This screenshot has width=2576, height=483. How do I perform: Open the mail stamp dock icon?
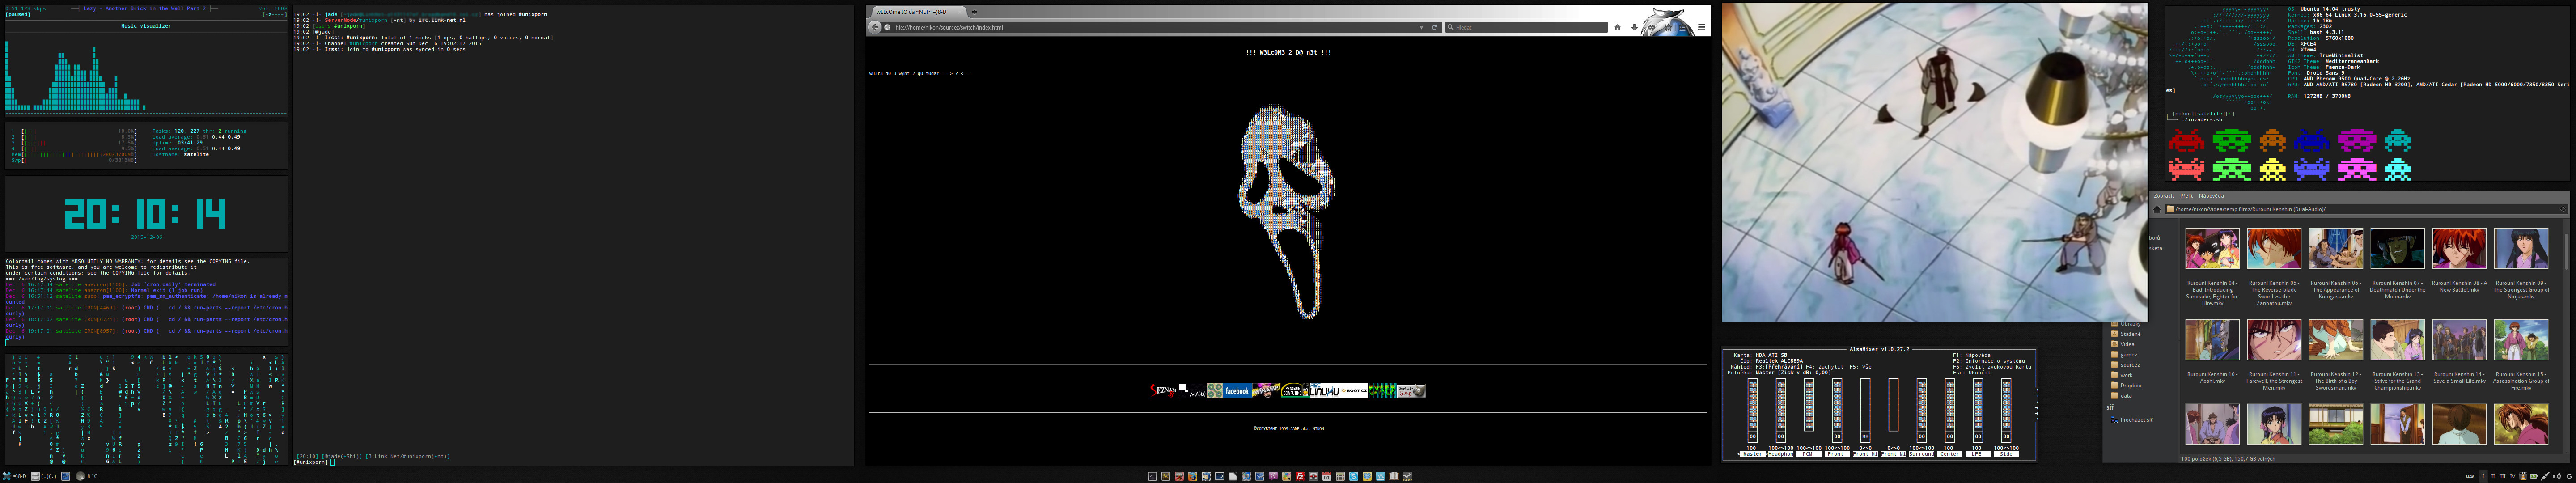1206,476
